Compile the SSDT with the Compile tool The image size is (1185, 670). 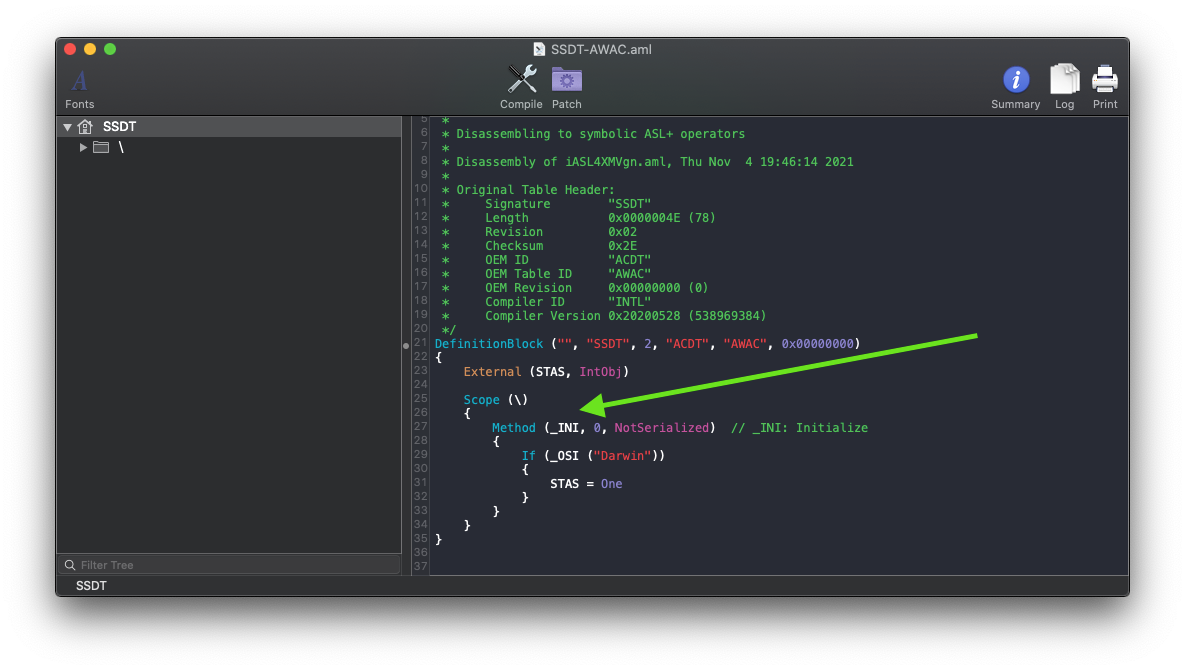[x=521, y=79]
